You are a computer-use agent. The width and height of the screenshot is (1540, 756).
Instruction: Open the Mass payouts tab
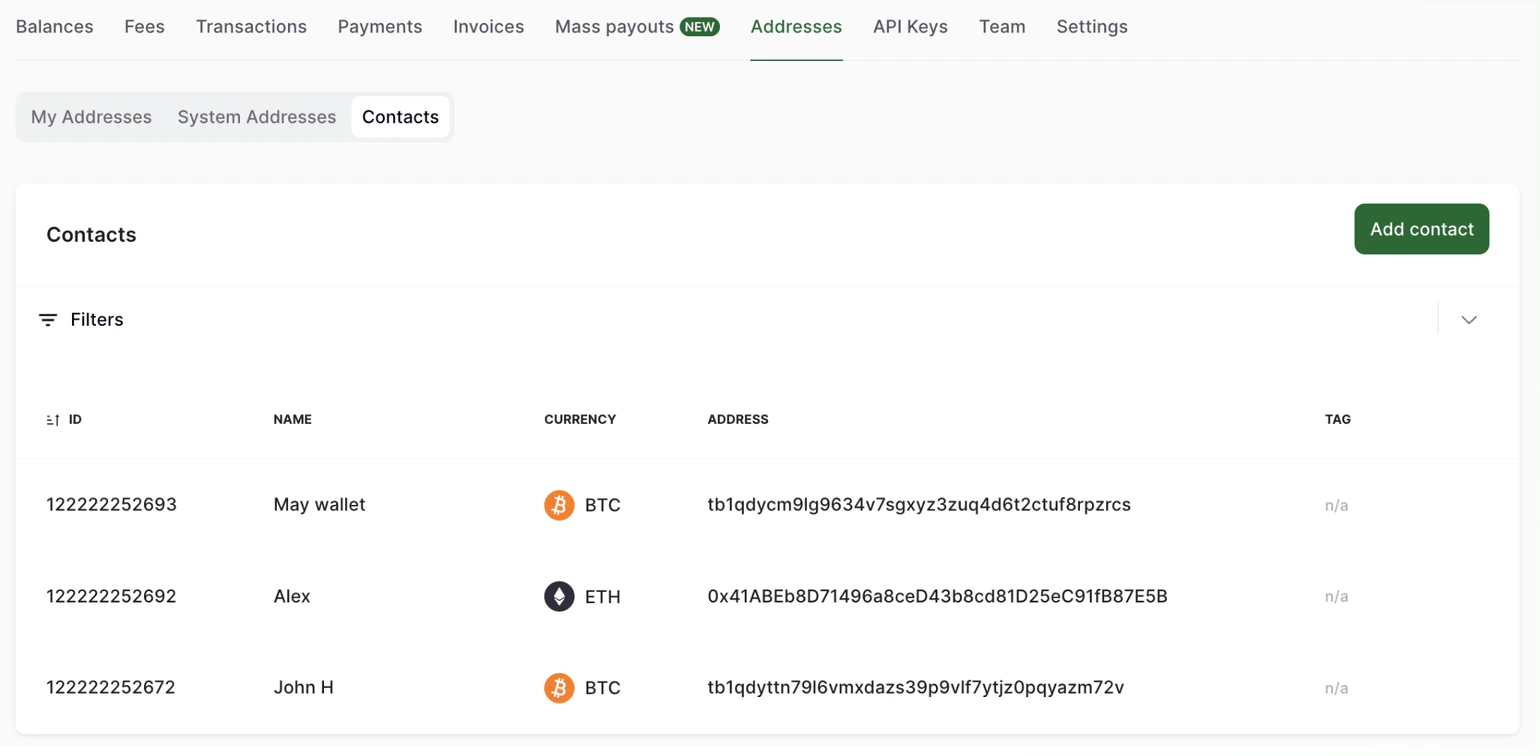pyautogui.click(x=615, y=27)
